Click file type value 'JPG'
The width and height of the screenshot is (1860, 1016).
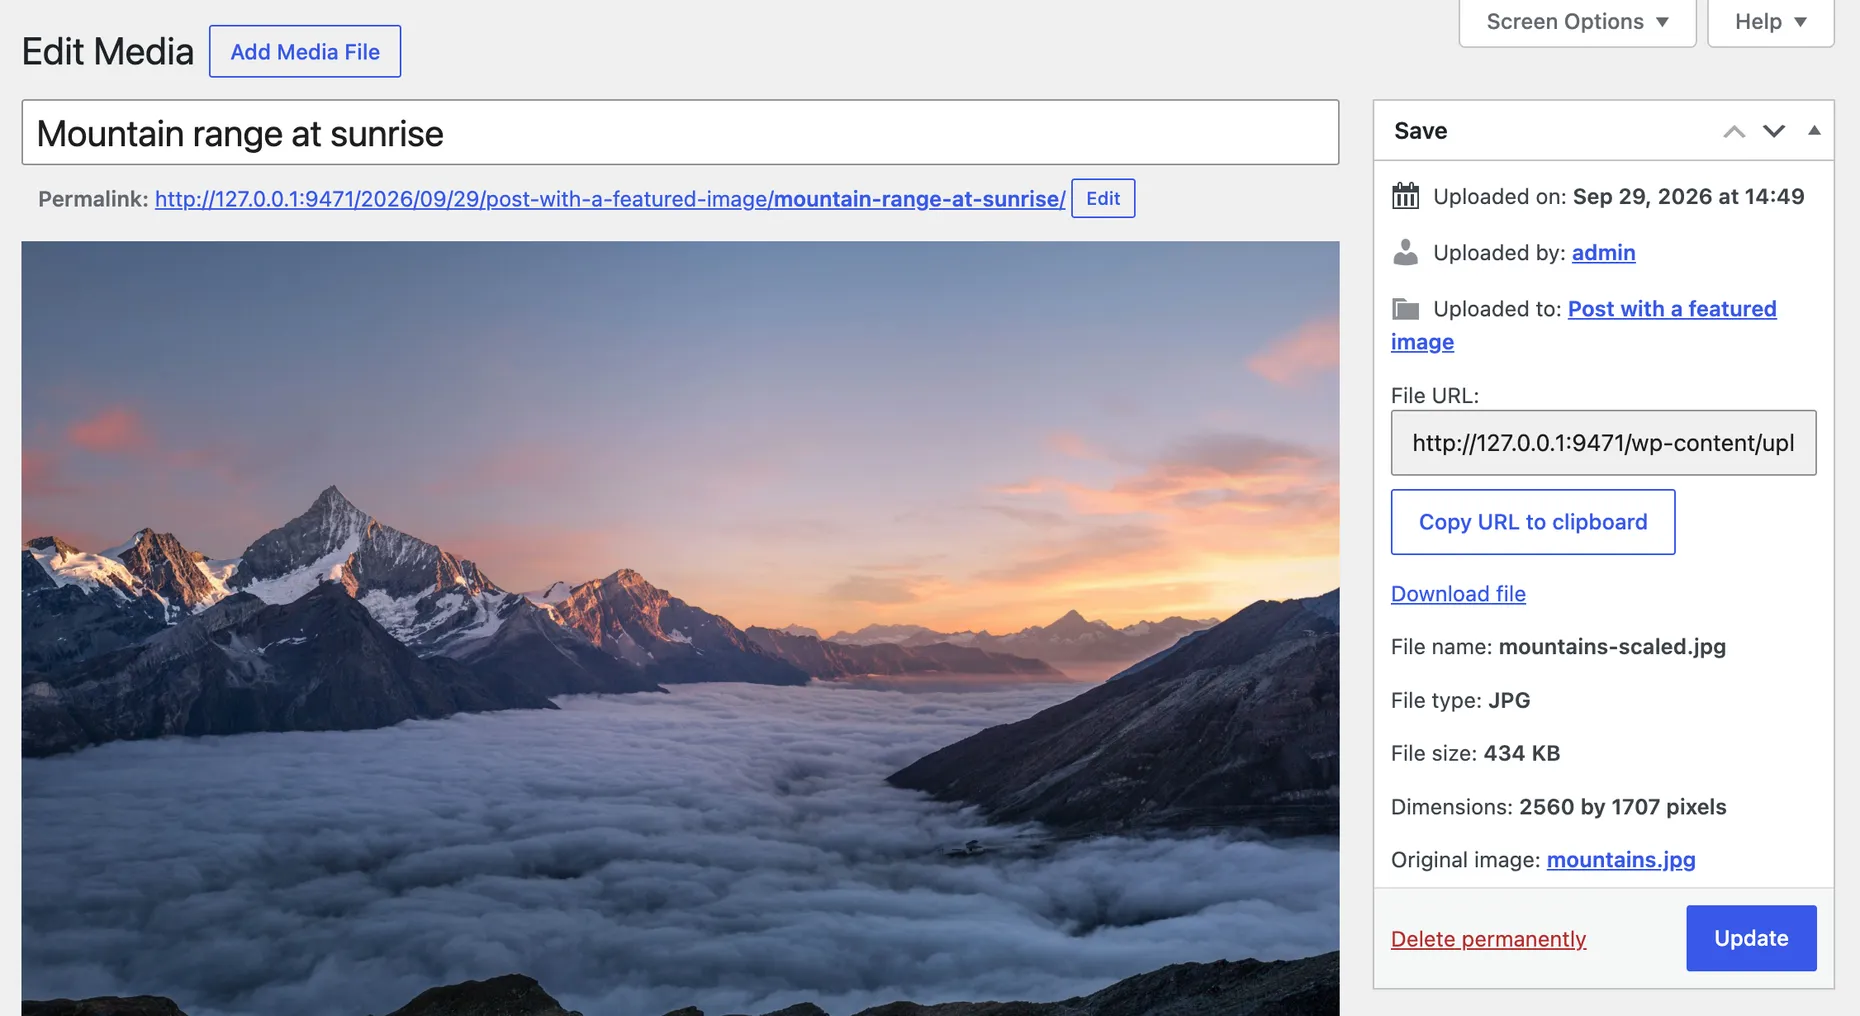(x=1509, y=700)
